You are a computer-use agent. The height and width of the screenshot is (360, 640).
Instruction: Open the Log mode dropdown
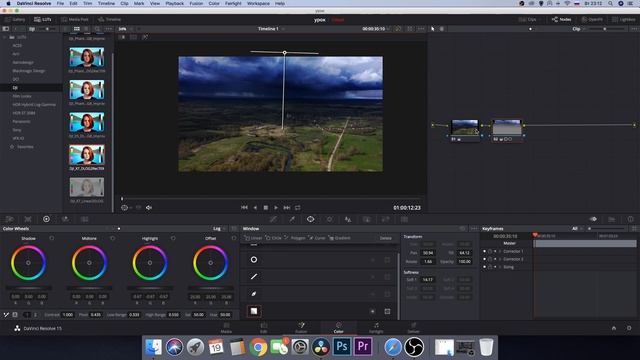tap(219, 229)
